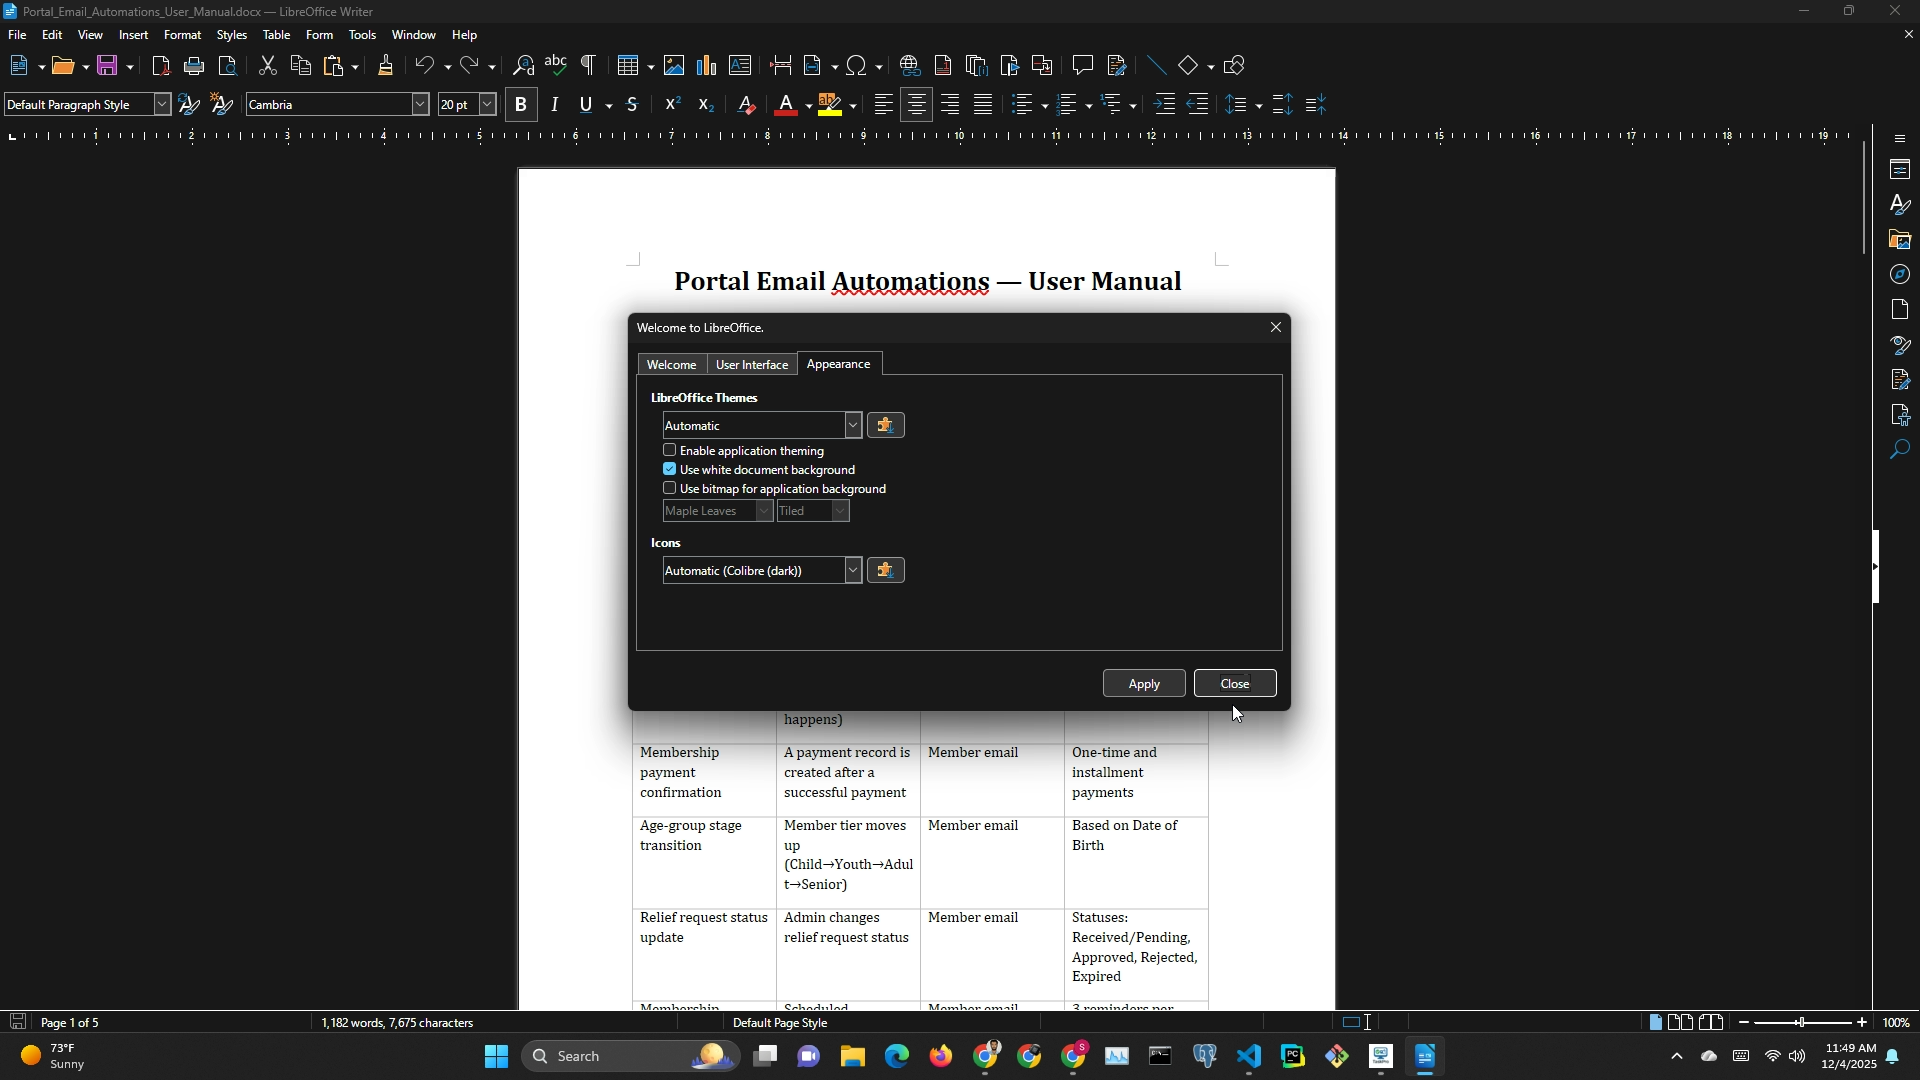Image resolution: width=1920 pixels, height=1080 pixels.
Task: Click the Clone Formatting paintbrush icon
Action: [386, 66]
